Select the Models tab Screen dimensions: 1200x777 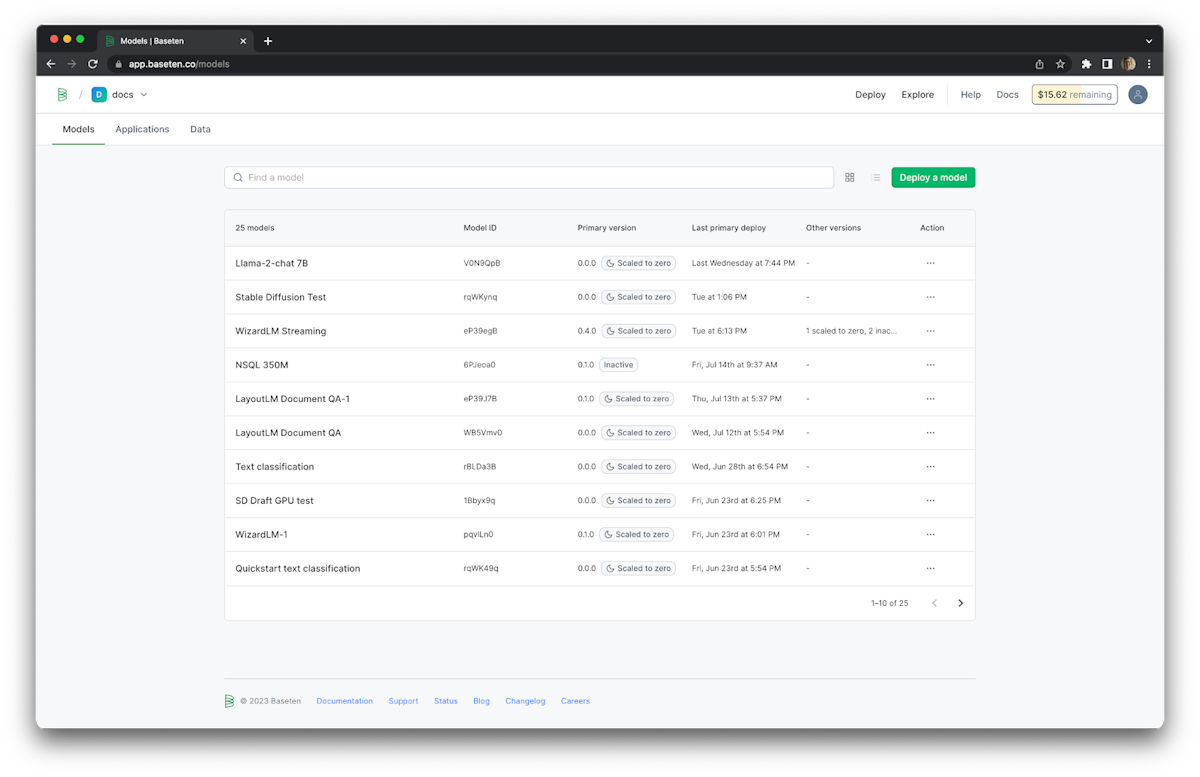click(78, 129)
